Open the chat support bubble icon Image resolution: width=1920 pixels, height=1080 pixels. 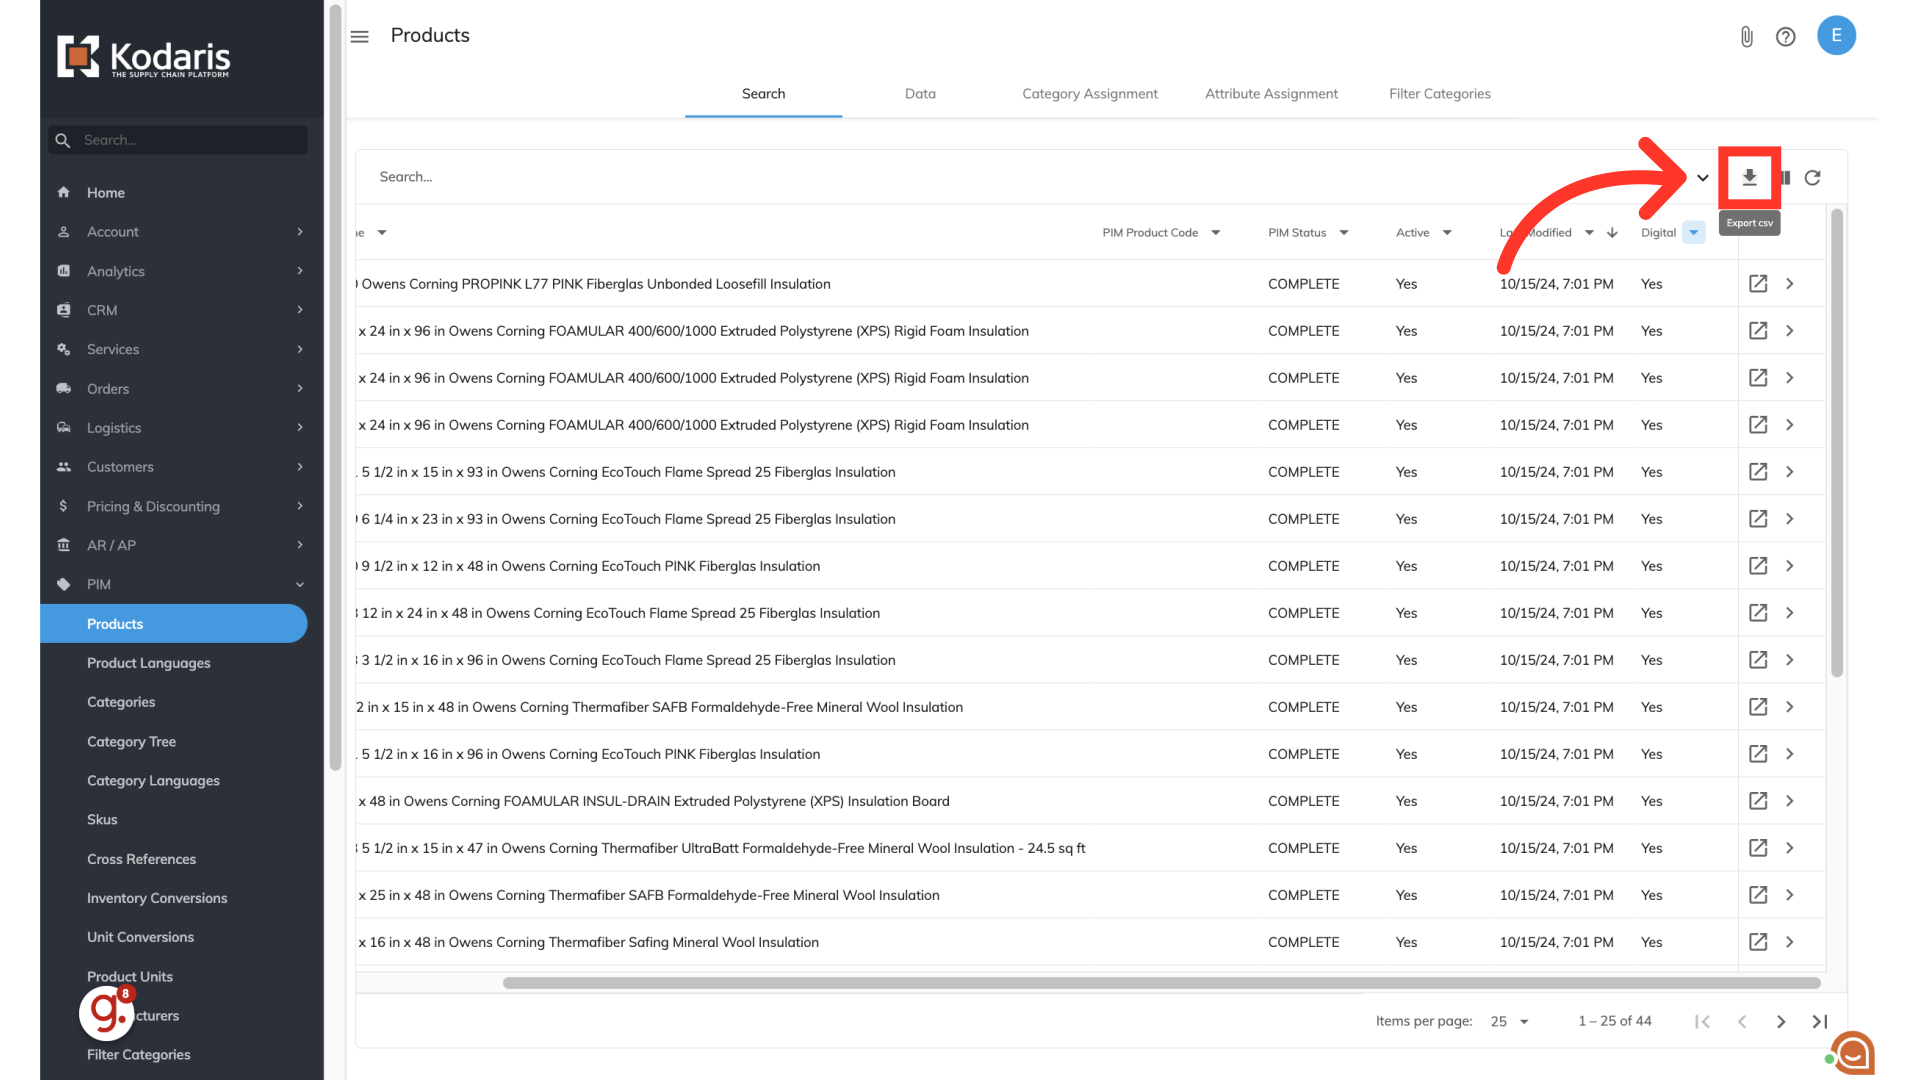click(1853, 1052)
